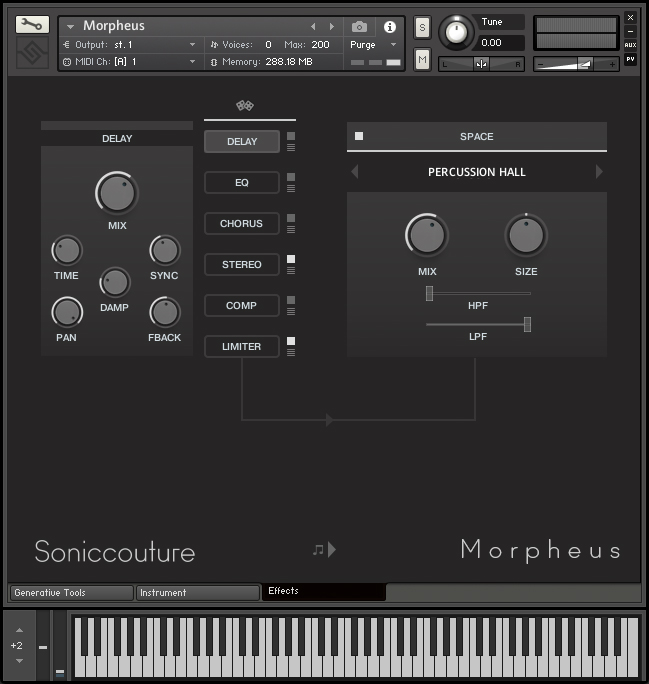Select the previous reverb preset arrow
The width and height of the screenshot is (649, 684).
tap(355, 171)
